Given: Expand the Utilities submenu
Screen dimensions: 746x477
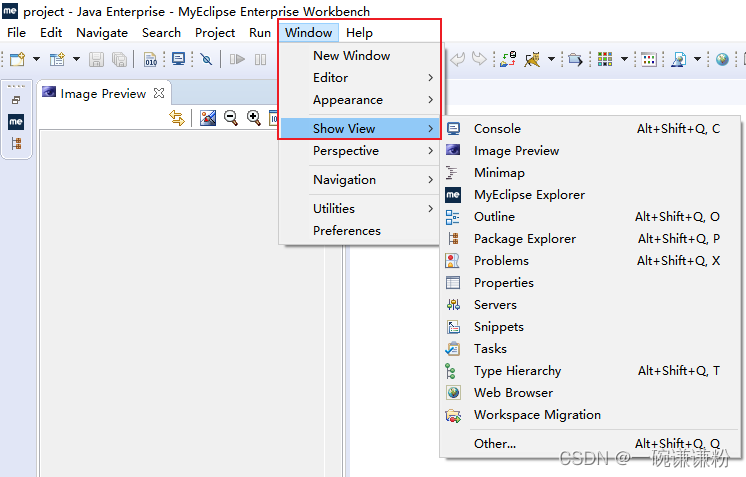Looking at the screenshot, I should [360, 208].
